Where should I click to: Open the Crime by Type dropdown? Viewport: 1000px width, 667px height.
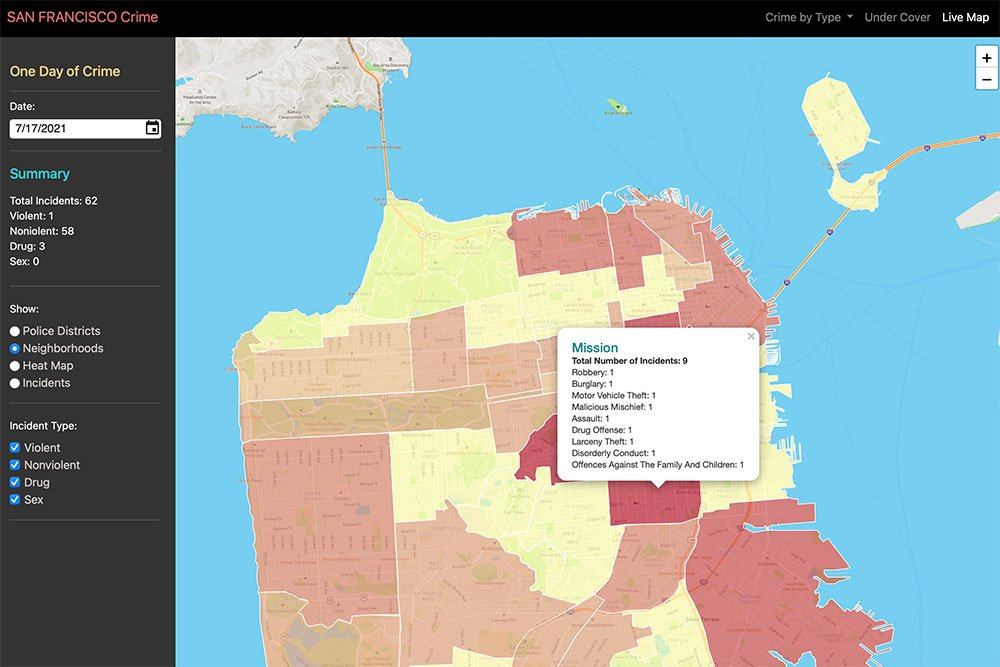pos(809,17)
